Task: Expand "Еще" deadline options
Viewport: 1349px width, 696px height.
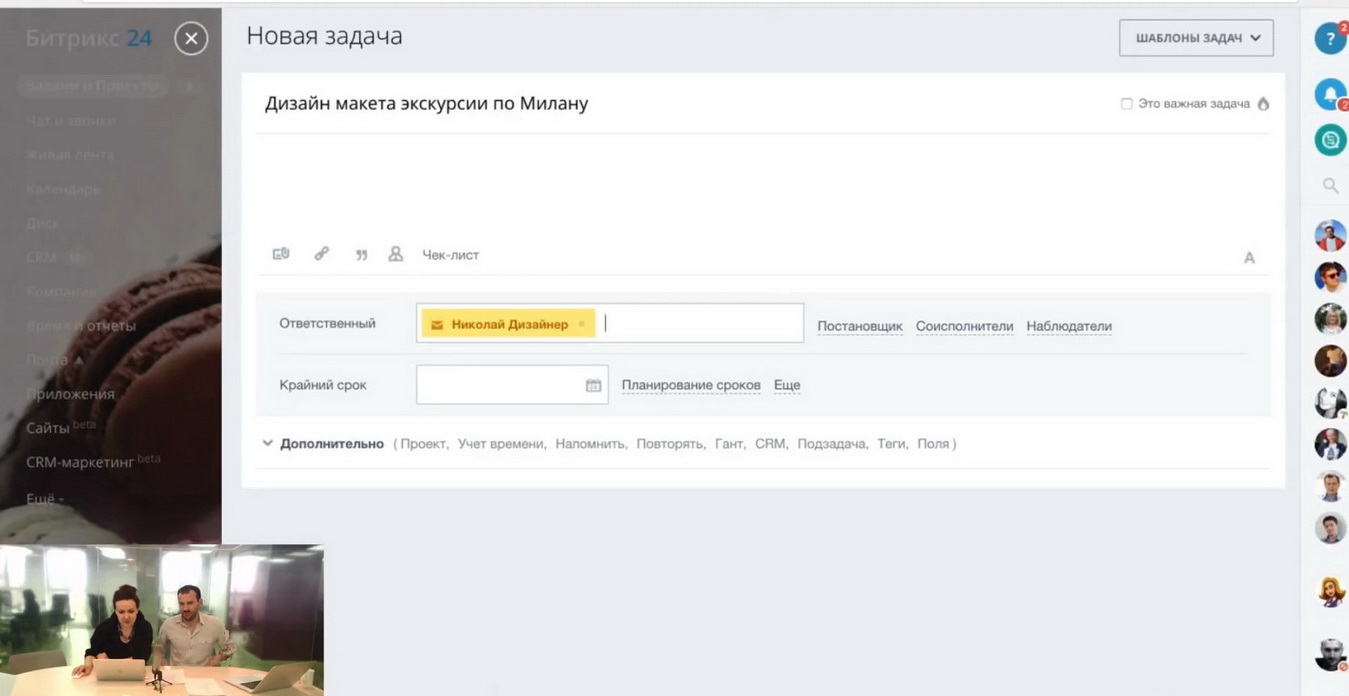Action: point(787,385)
